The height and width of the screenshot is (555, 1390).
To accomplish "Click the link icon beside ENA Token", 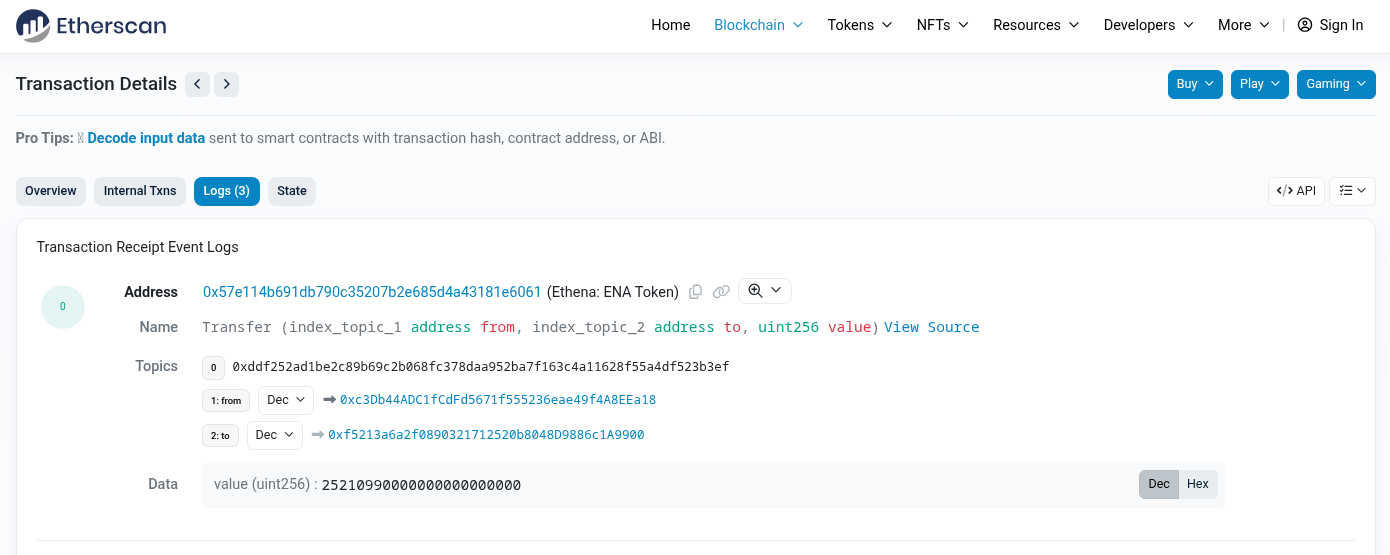I will pyautogui.click(x=721, y=292).
